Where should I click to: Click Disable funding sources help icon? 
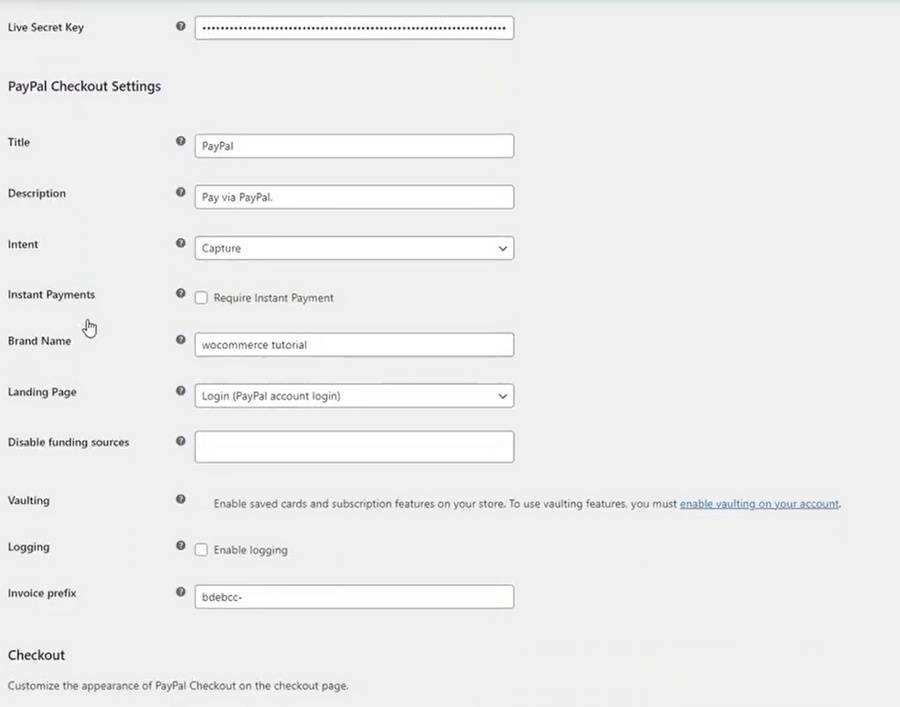click(x=181, y=441)
